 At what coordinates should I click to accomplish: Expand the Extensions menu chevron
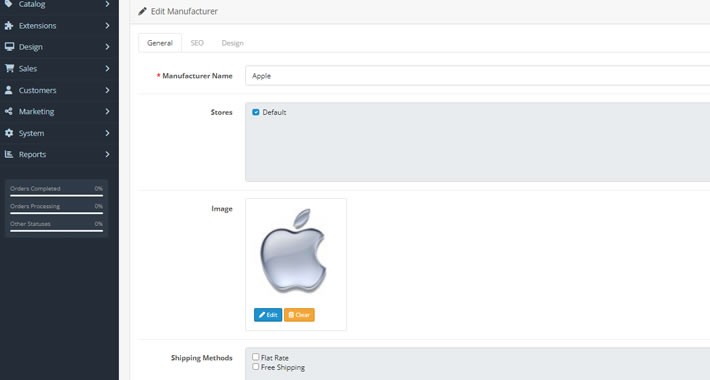(x=107, y=26)
